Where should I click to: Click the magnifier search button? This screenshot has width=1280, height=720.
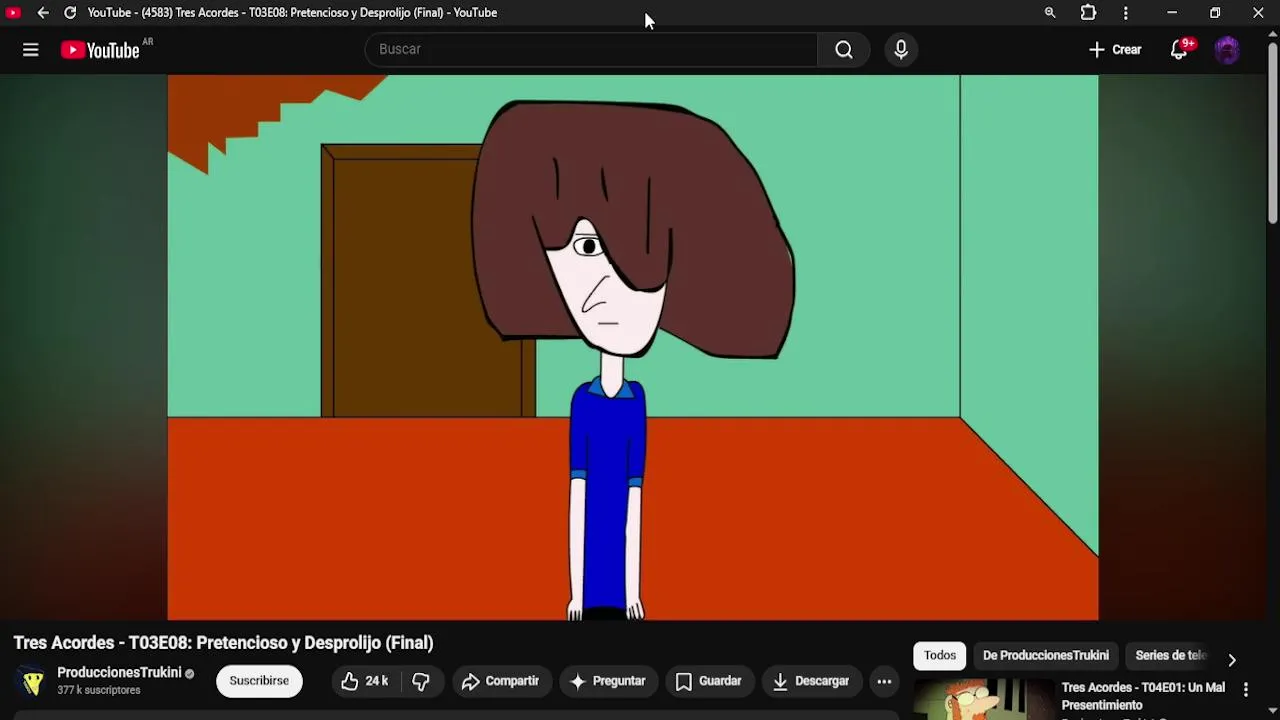click(844, 49)
